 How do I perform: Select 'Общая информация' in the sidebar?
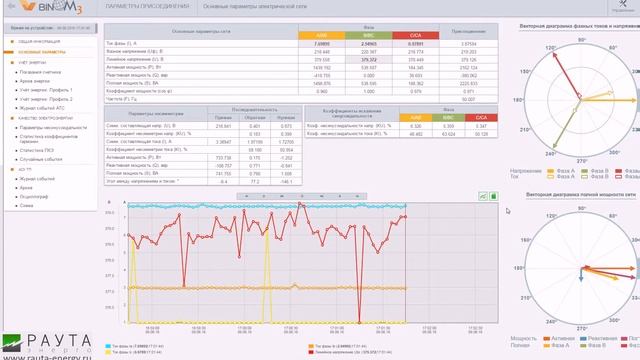coord(39,42)
